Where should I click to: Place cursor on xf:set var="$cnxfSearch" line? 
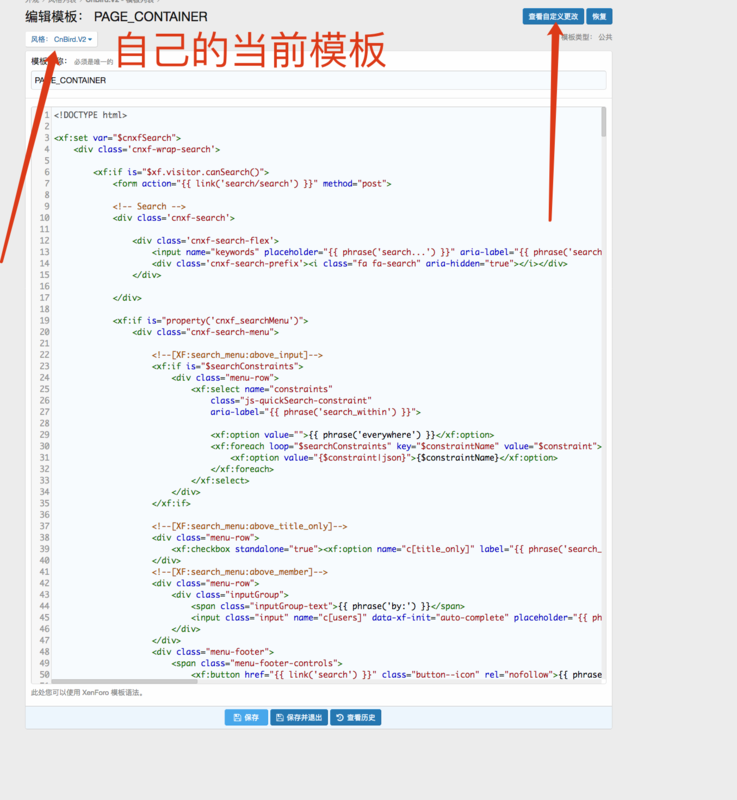click(117, 138)
